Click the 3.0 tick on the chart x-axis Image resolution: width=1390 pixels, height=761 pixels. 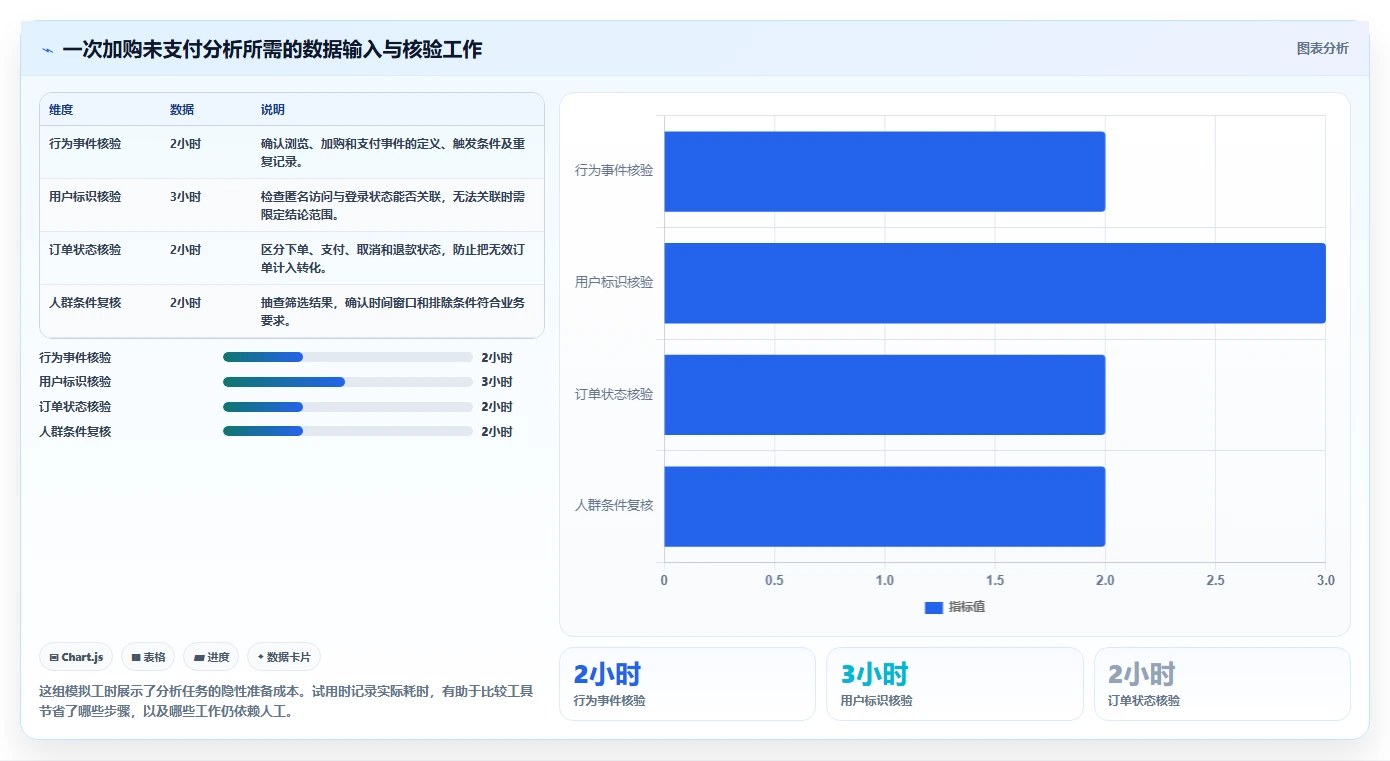(x=1325, y=580)
